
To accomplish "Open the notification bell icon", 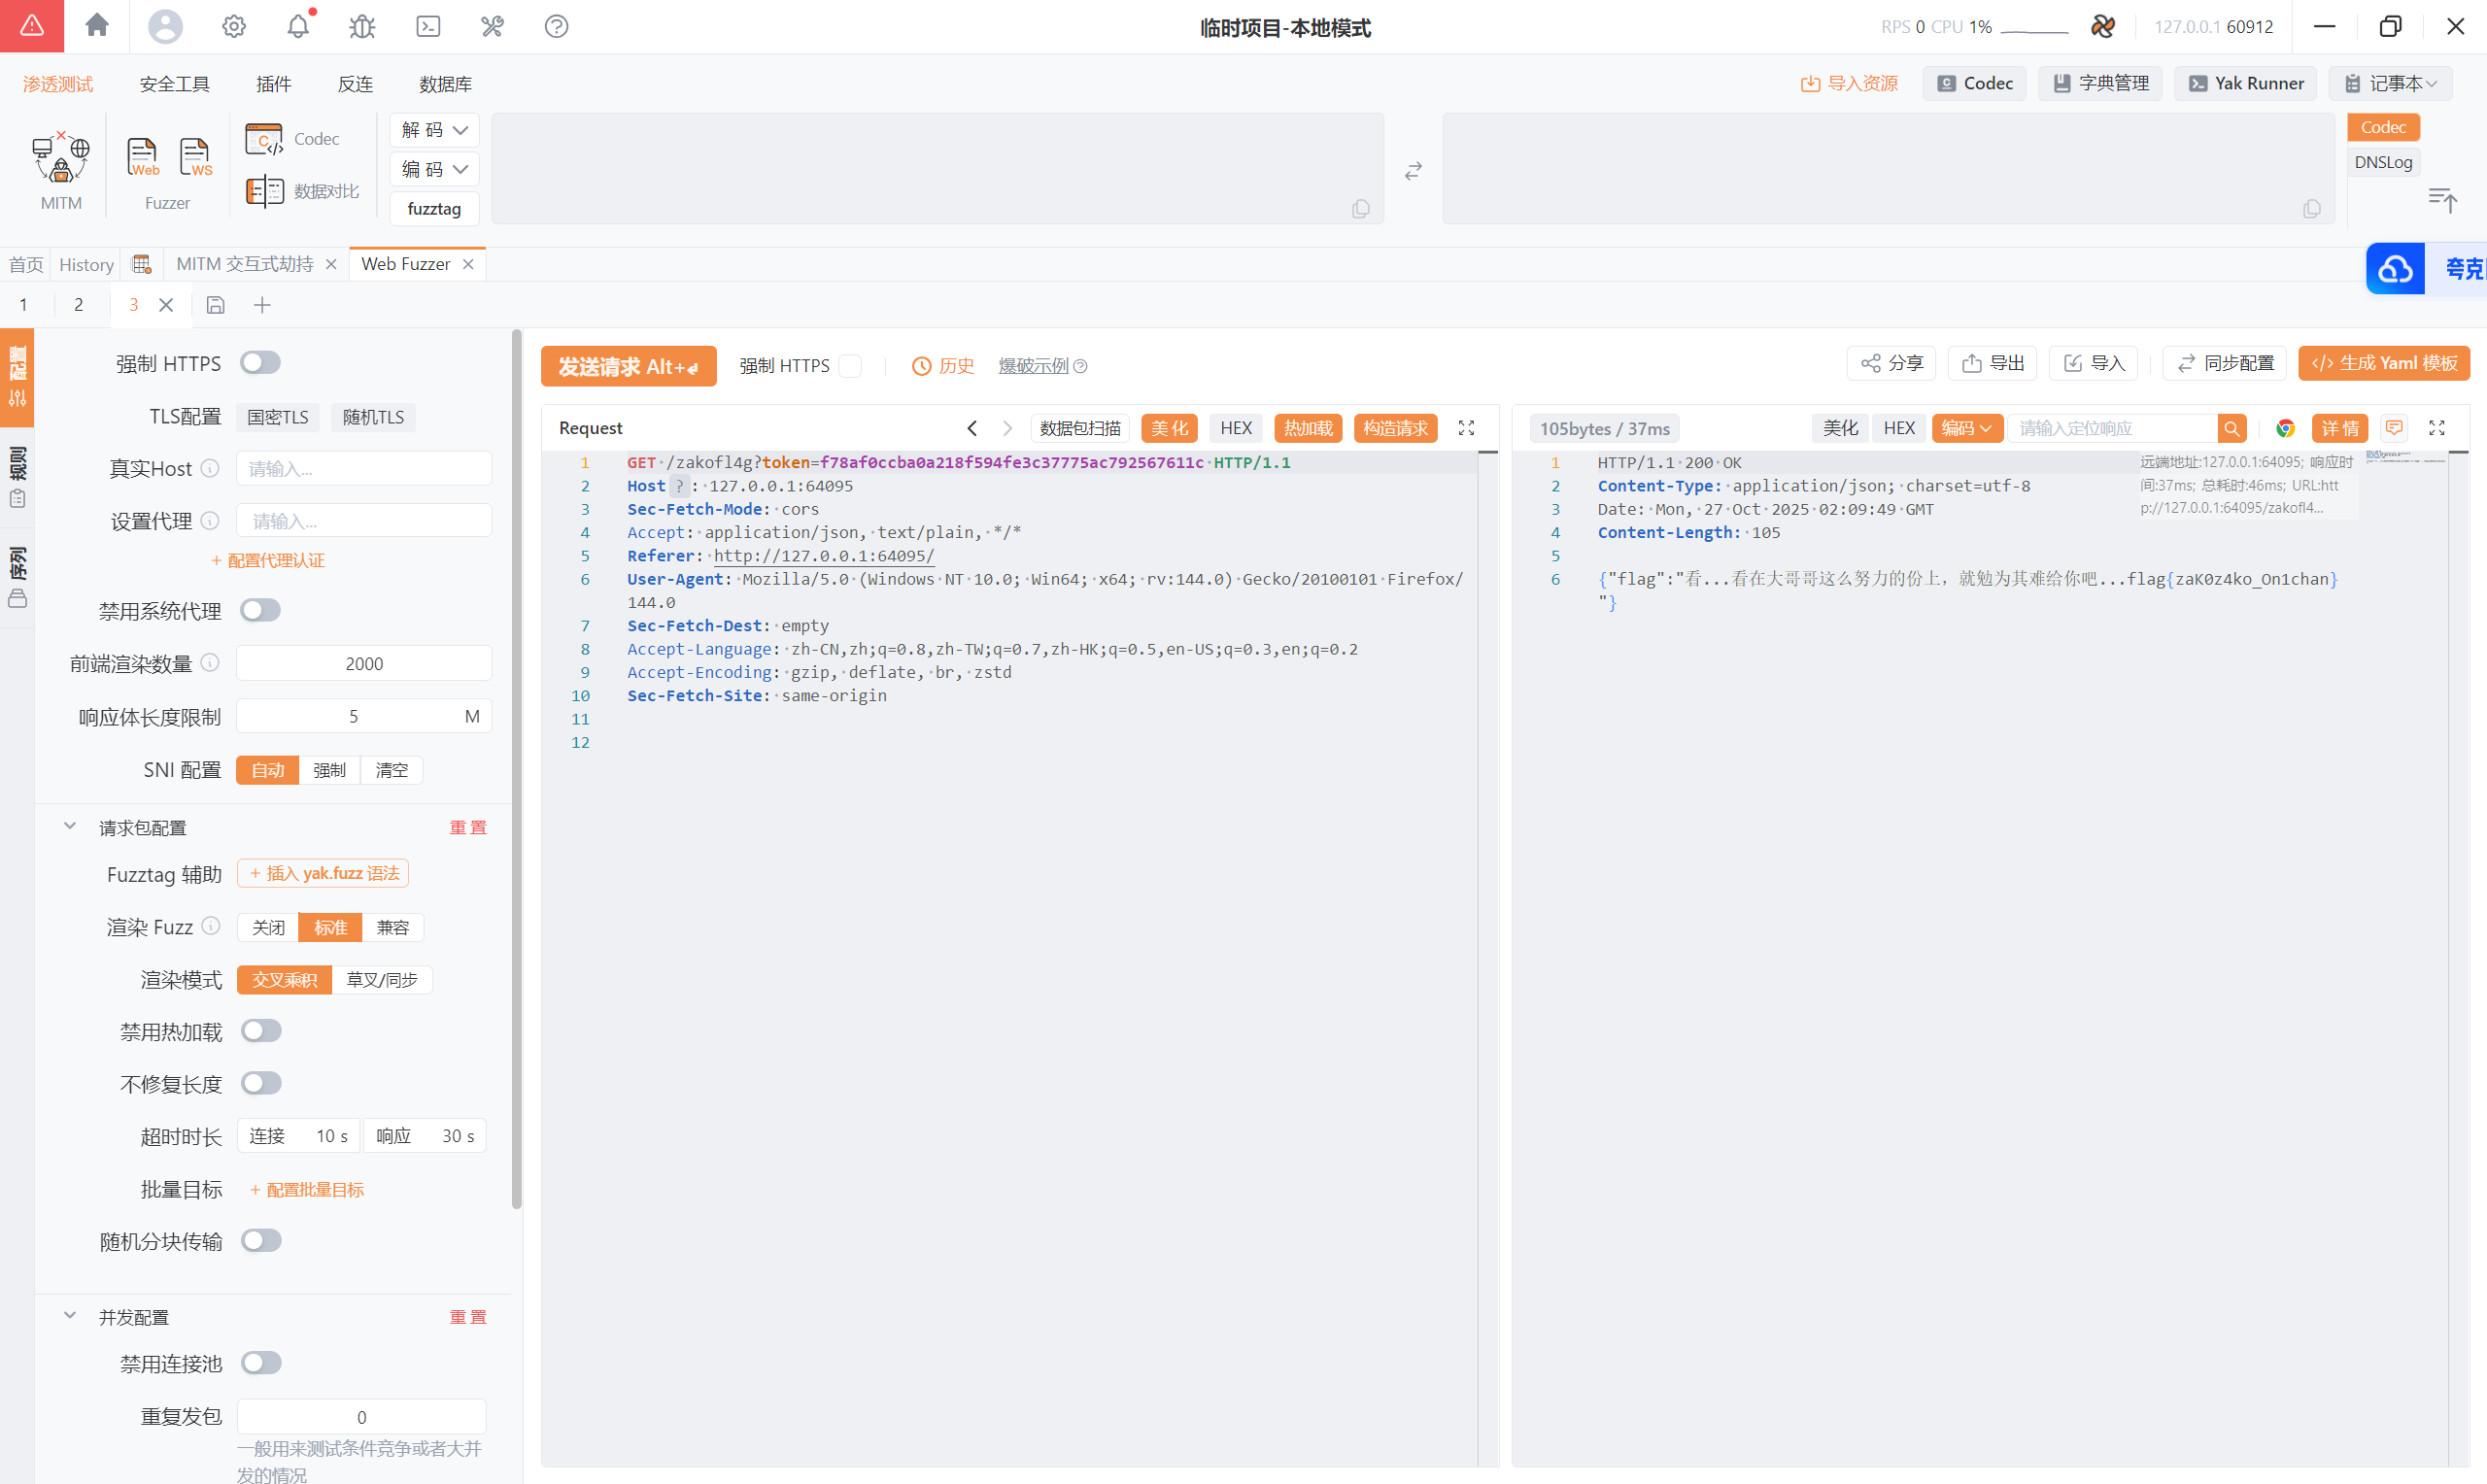I will [x=298, y=26].
